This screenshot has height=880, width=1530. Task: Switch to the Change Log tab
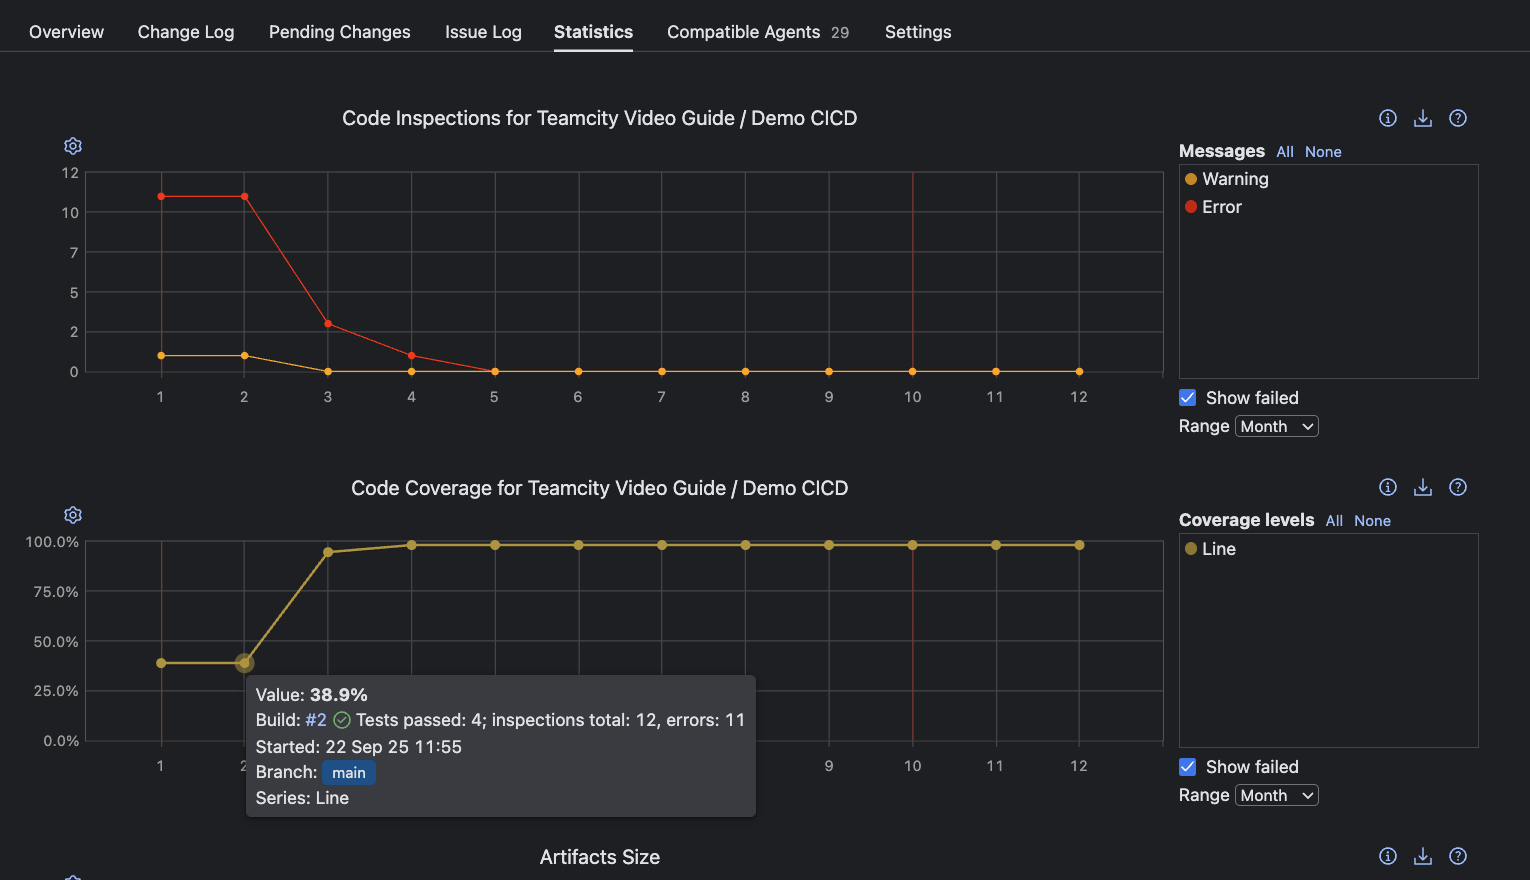pos(186,32)
